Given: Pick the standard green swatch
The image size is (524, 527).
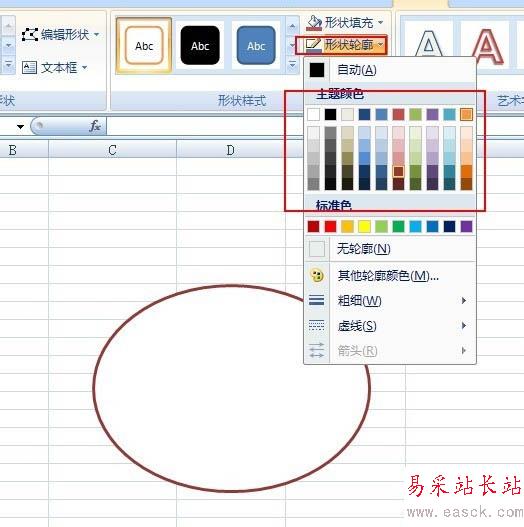Looking at the screenshot, I should point(398,227).
